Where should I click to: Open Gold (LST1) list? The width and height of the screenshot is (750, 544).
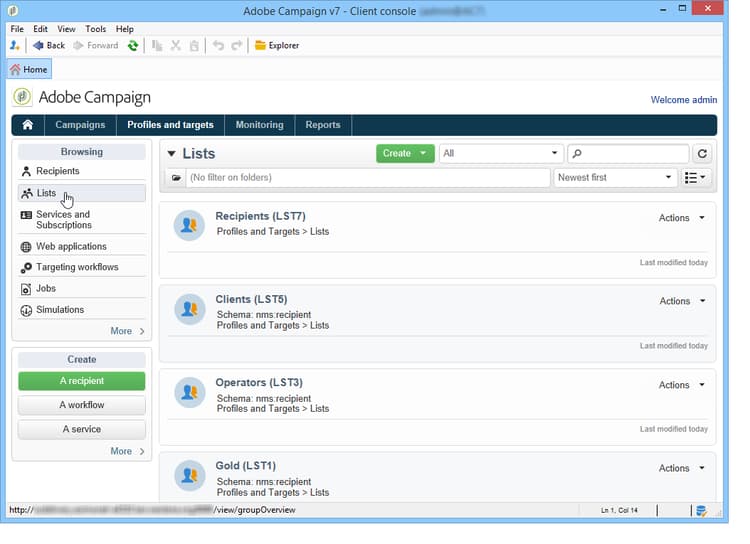click(245, 466)
